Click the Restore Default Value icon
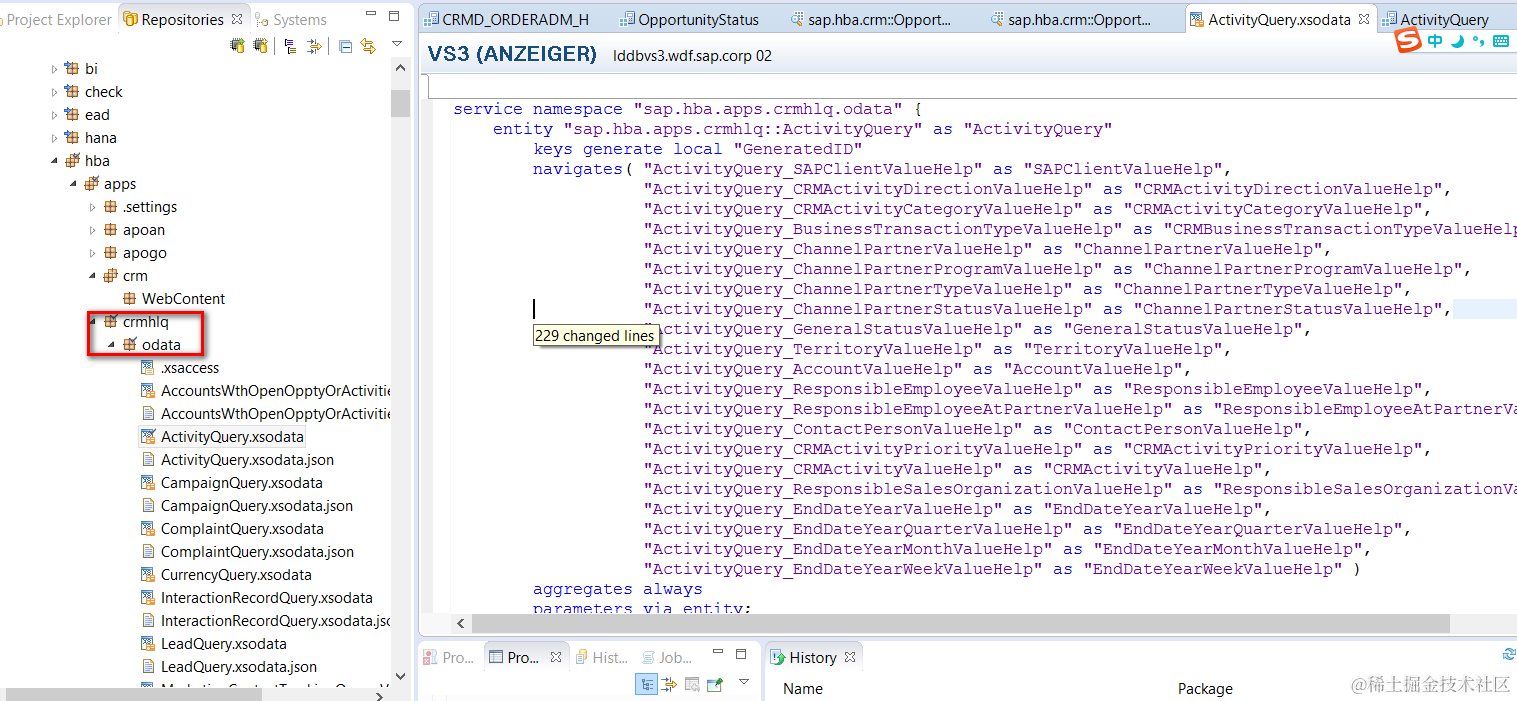 click(x=692, y=684)
